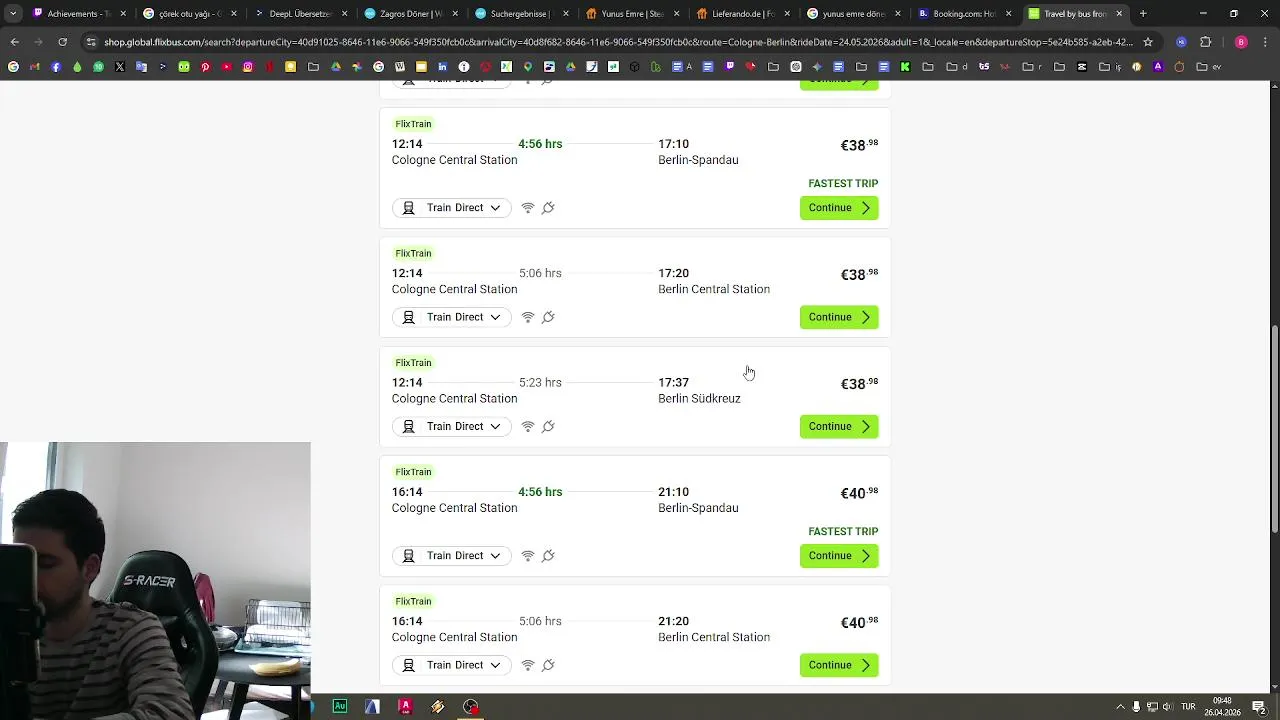Image resolution: width=1280 pixels, height=720 pixels.
Task: Open CapCut bookmark icon
Action: coord(1082,67)
